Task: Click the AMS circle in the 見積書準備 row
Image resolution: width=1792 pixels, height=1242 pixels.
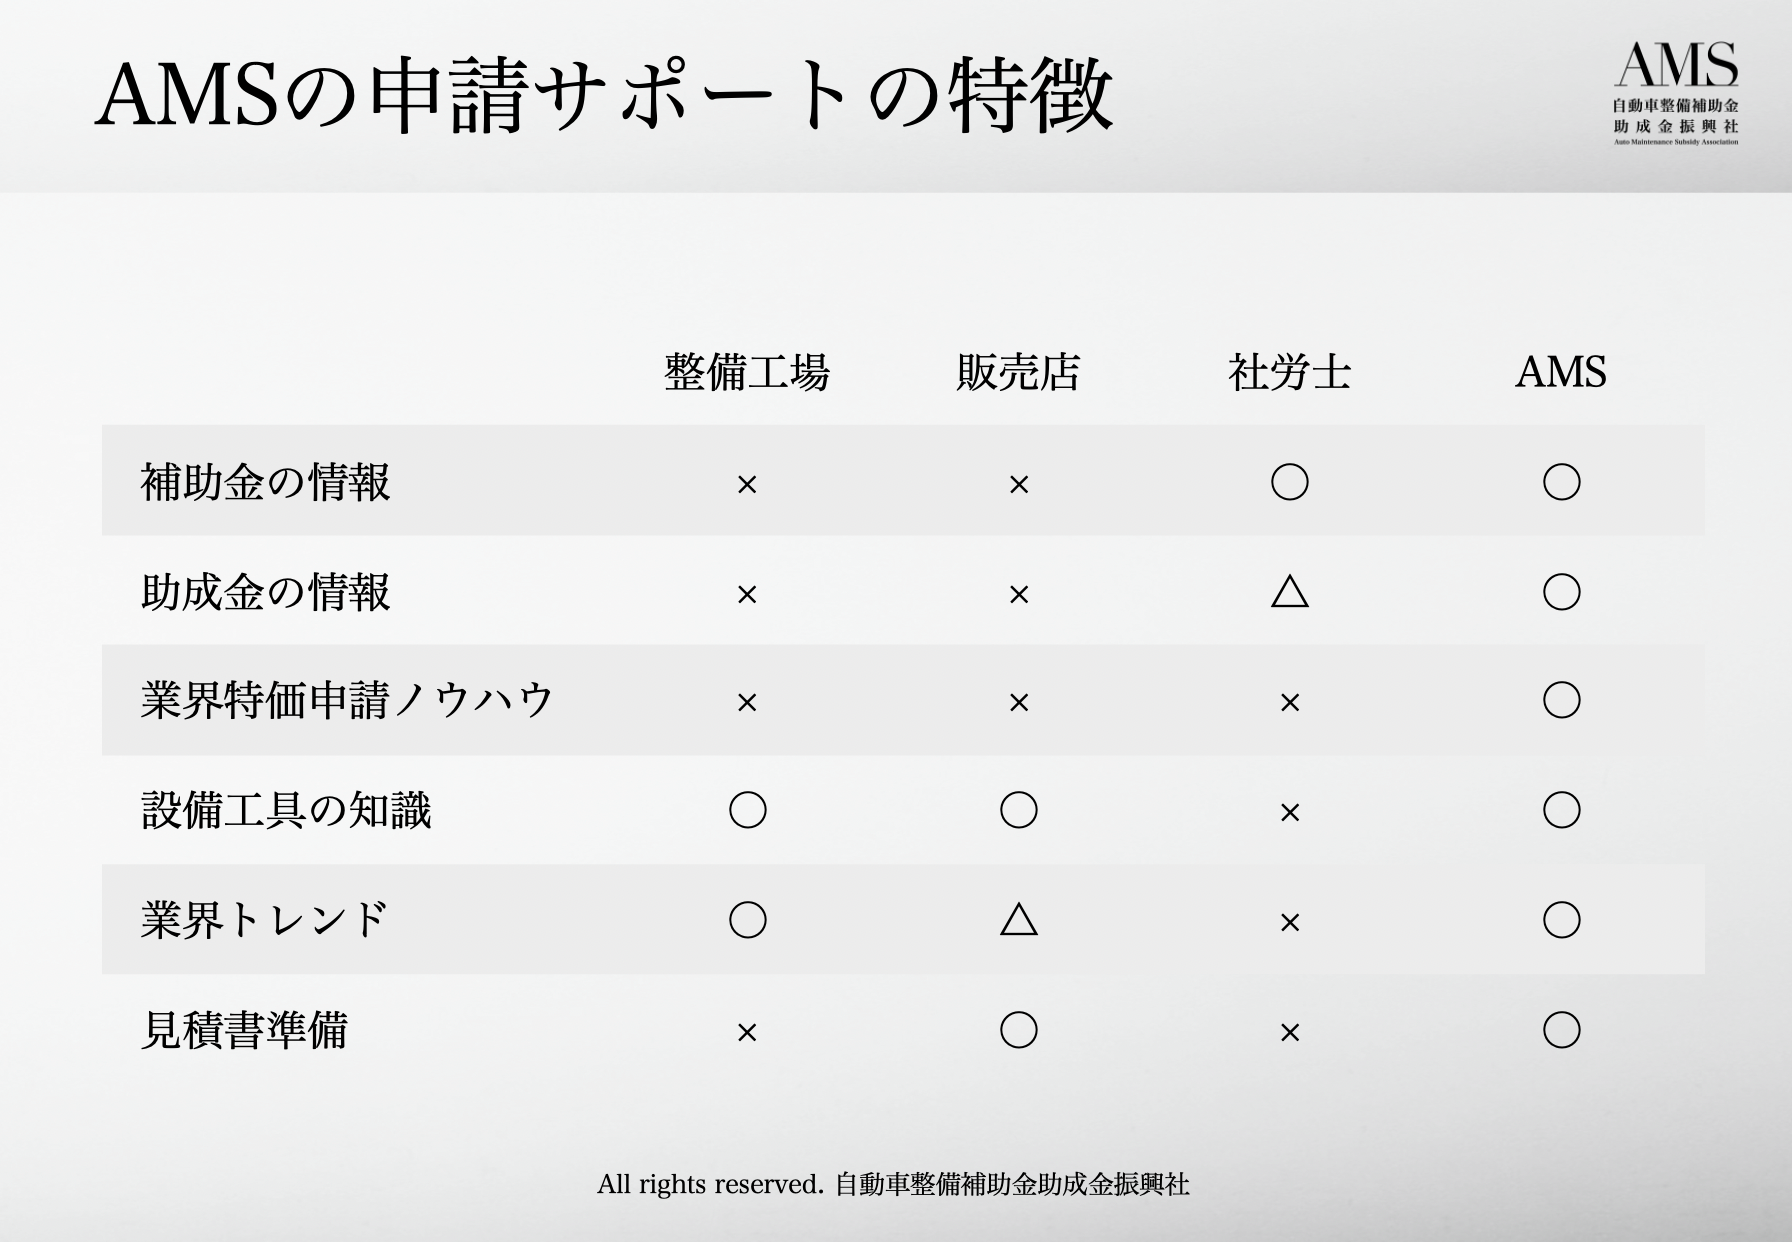Action: tap(1561, 1030)
